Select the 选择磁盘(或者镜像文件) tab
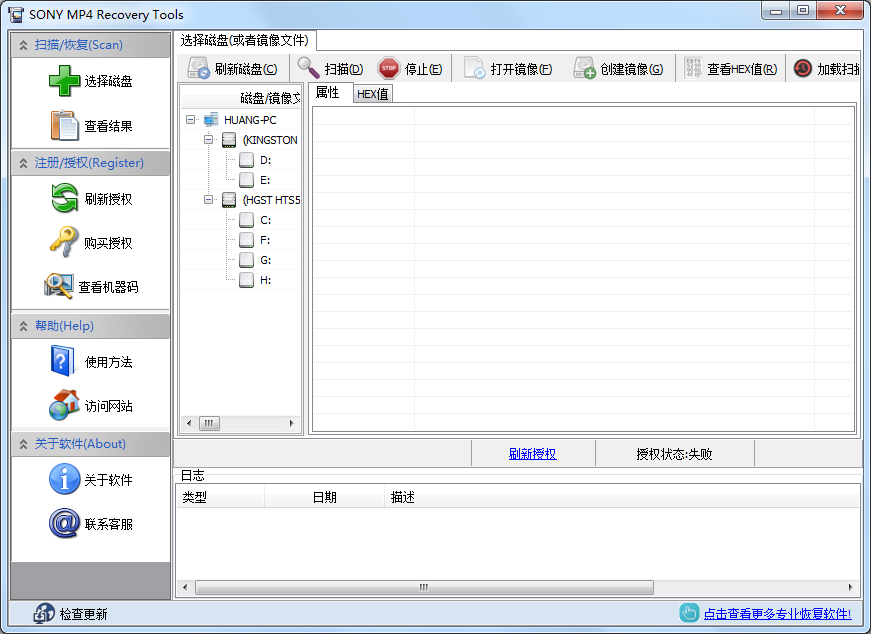Viewport: 871px width, 634px height. [x=244, y=40]
